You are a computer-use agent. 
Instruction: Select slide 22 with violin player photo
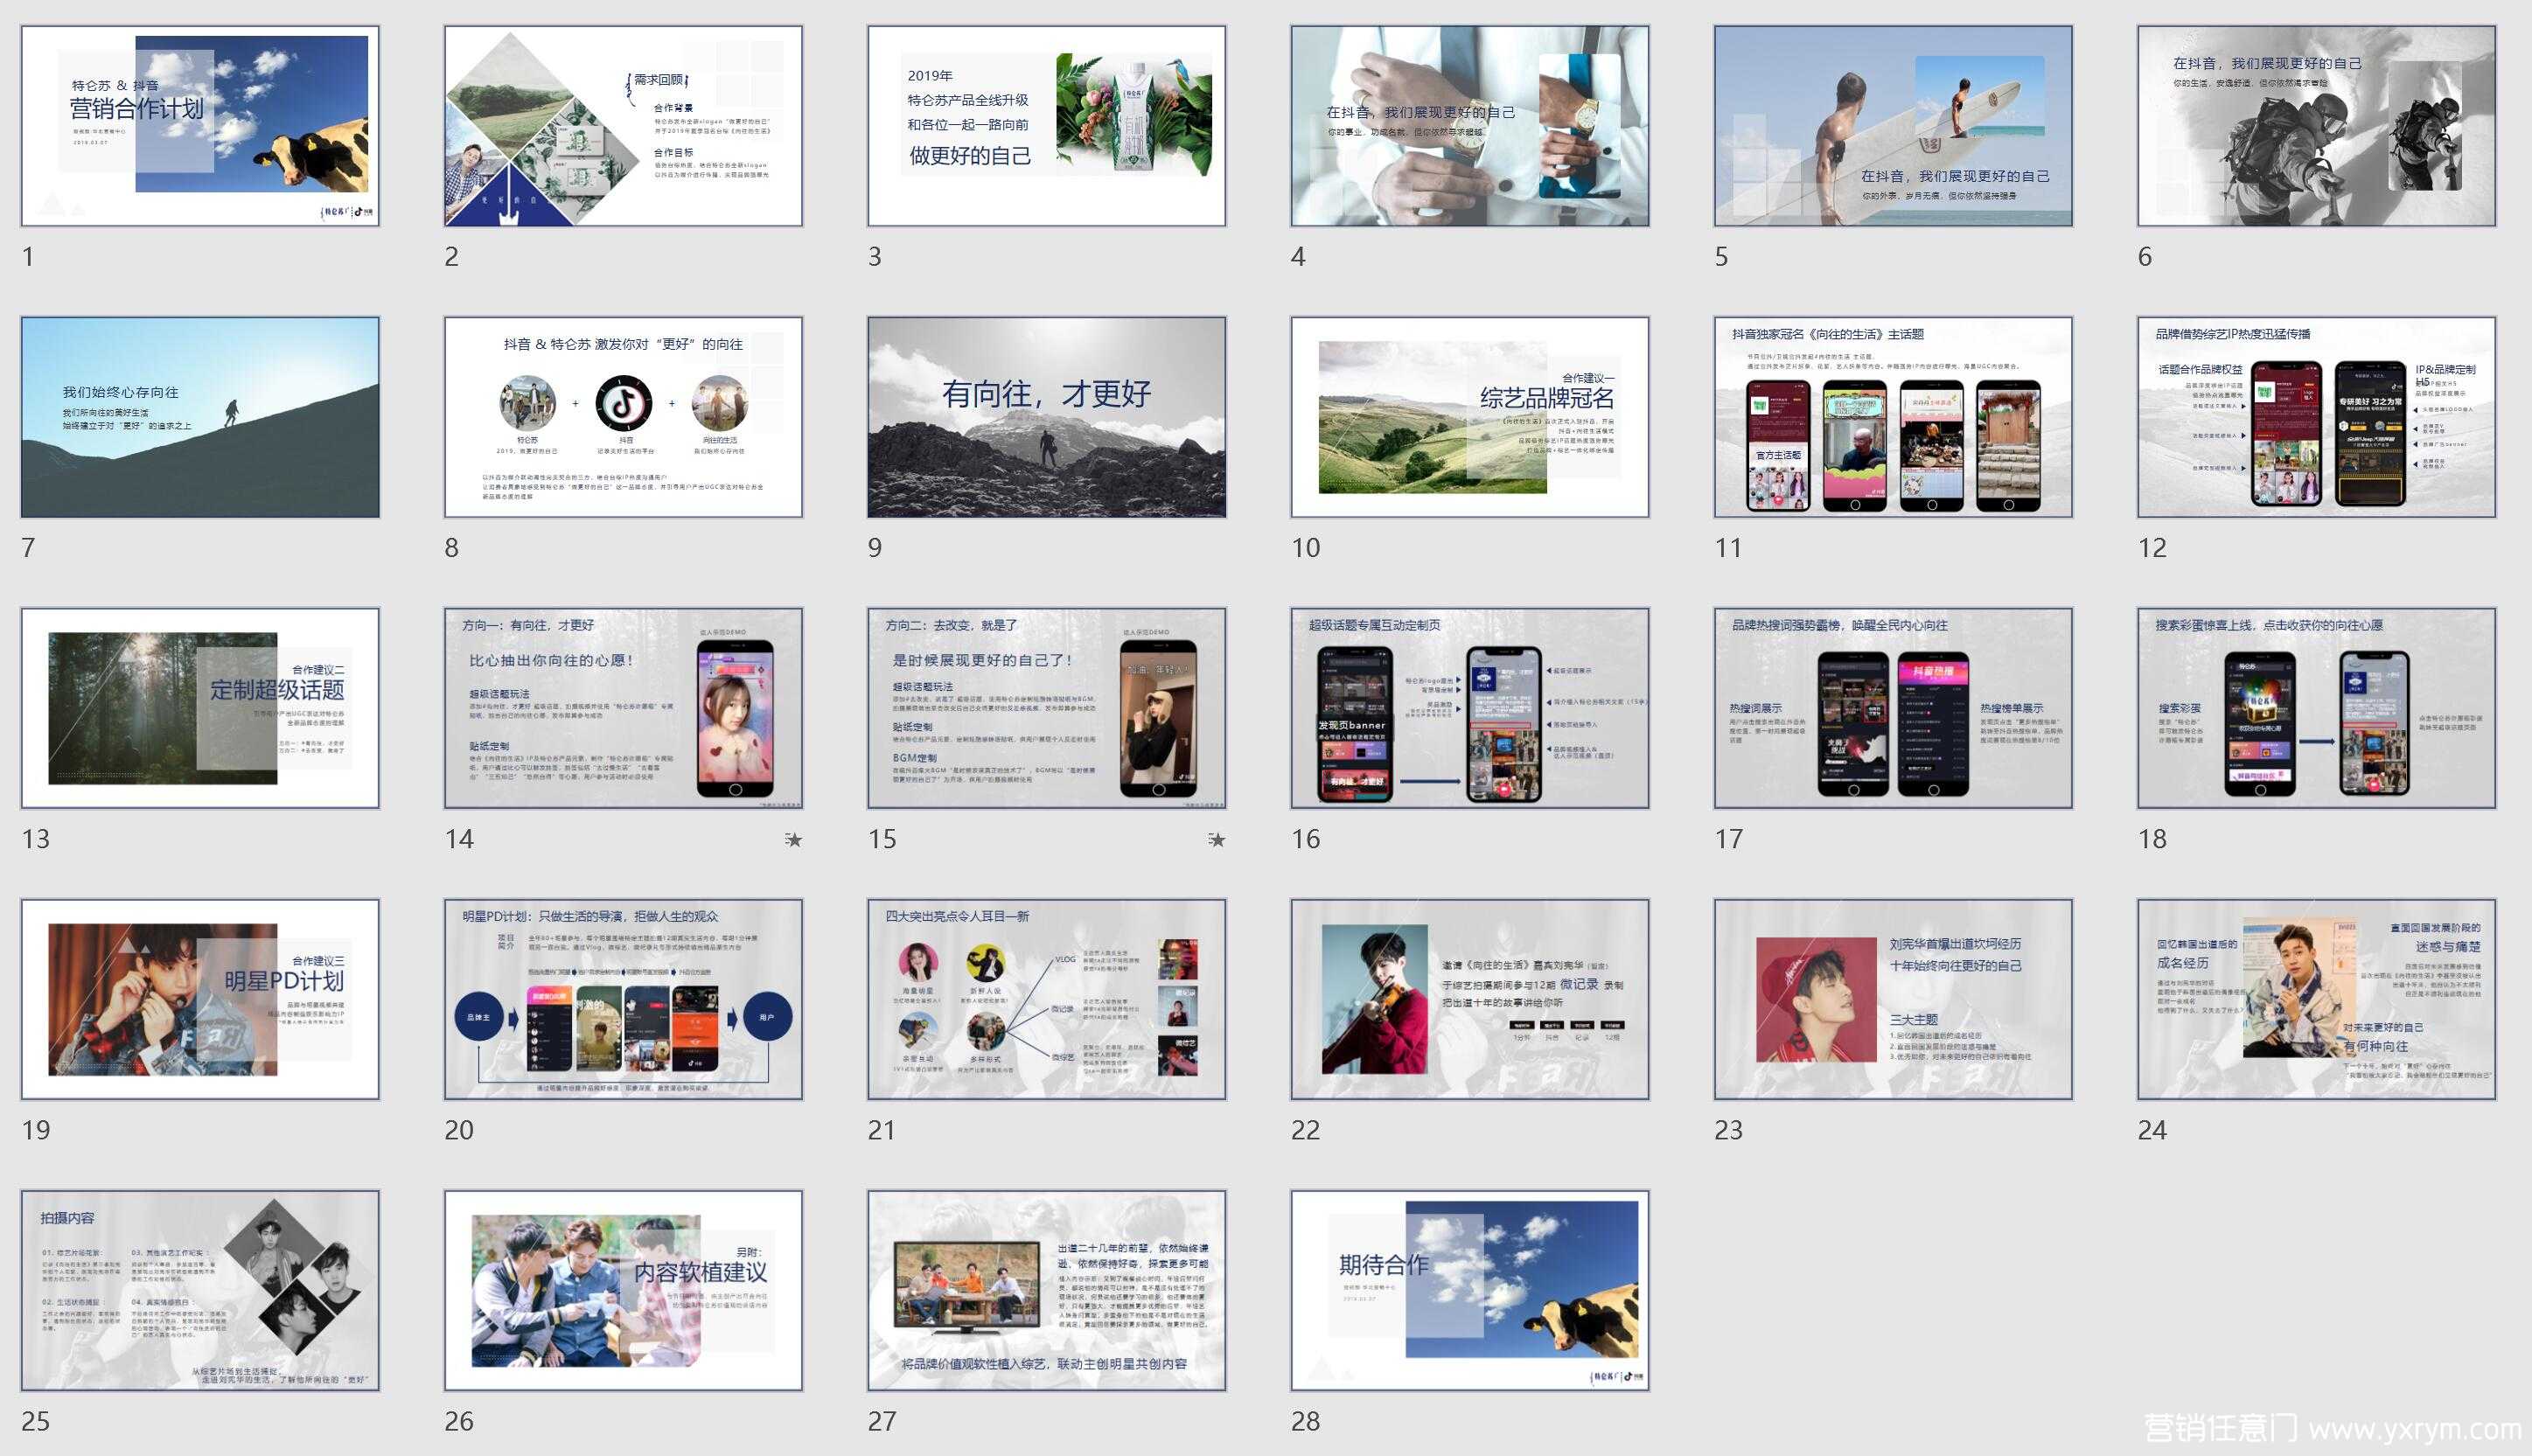1470,999
